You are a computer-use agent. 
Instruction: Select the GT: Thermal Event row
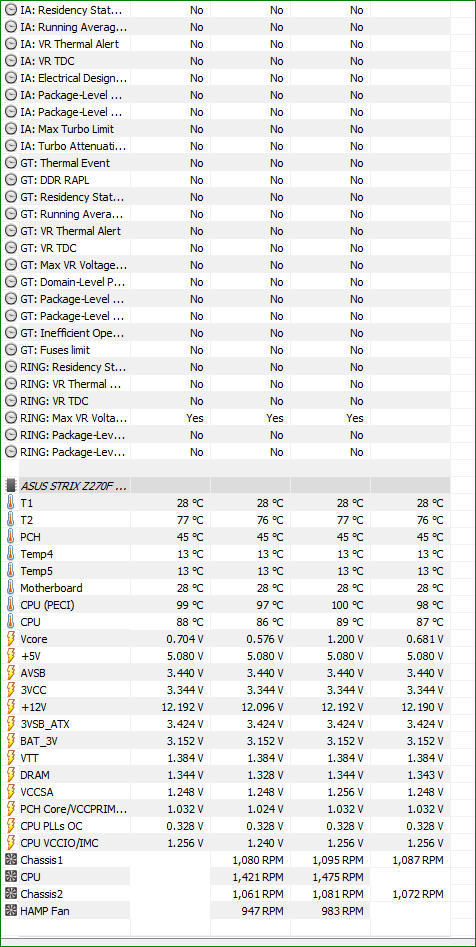coord(227,163)
